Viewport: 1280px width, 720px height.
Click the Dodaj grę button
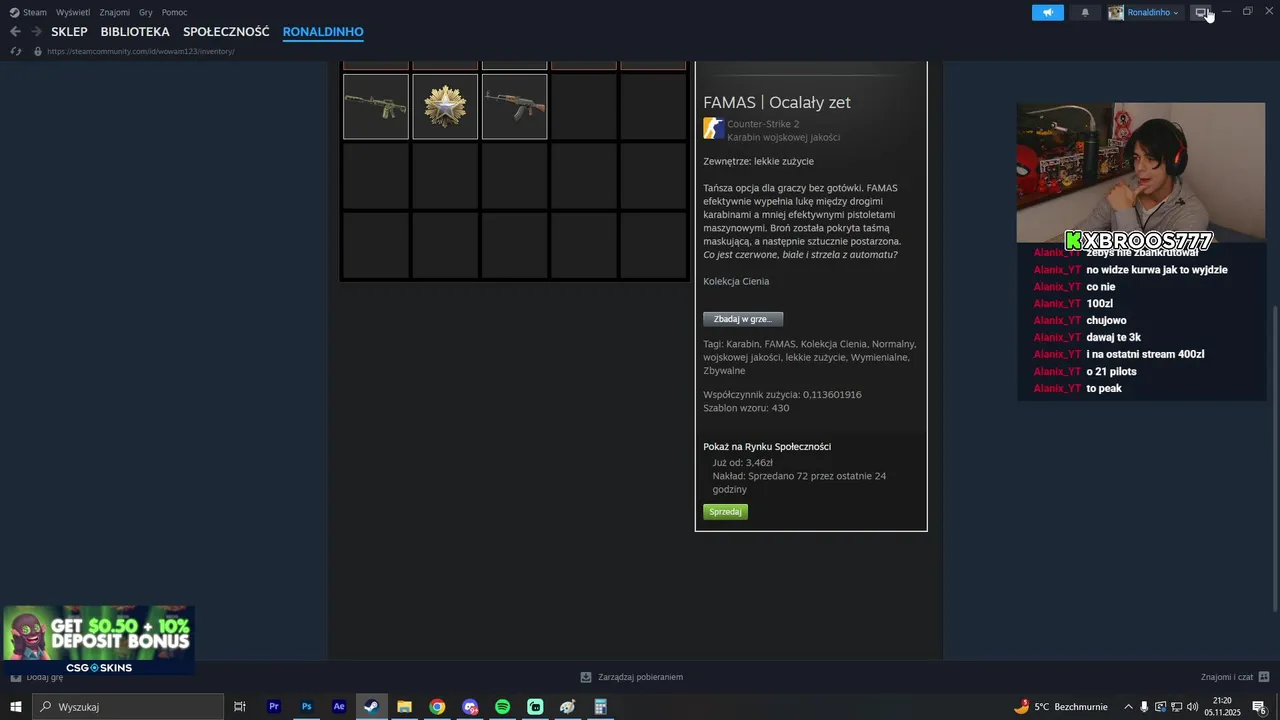tap(37, 677)
